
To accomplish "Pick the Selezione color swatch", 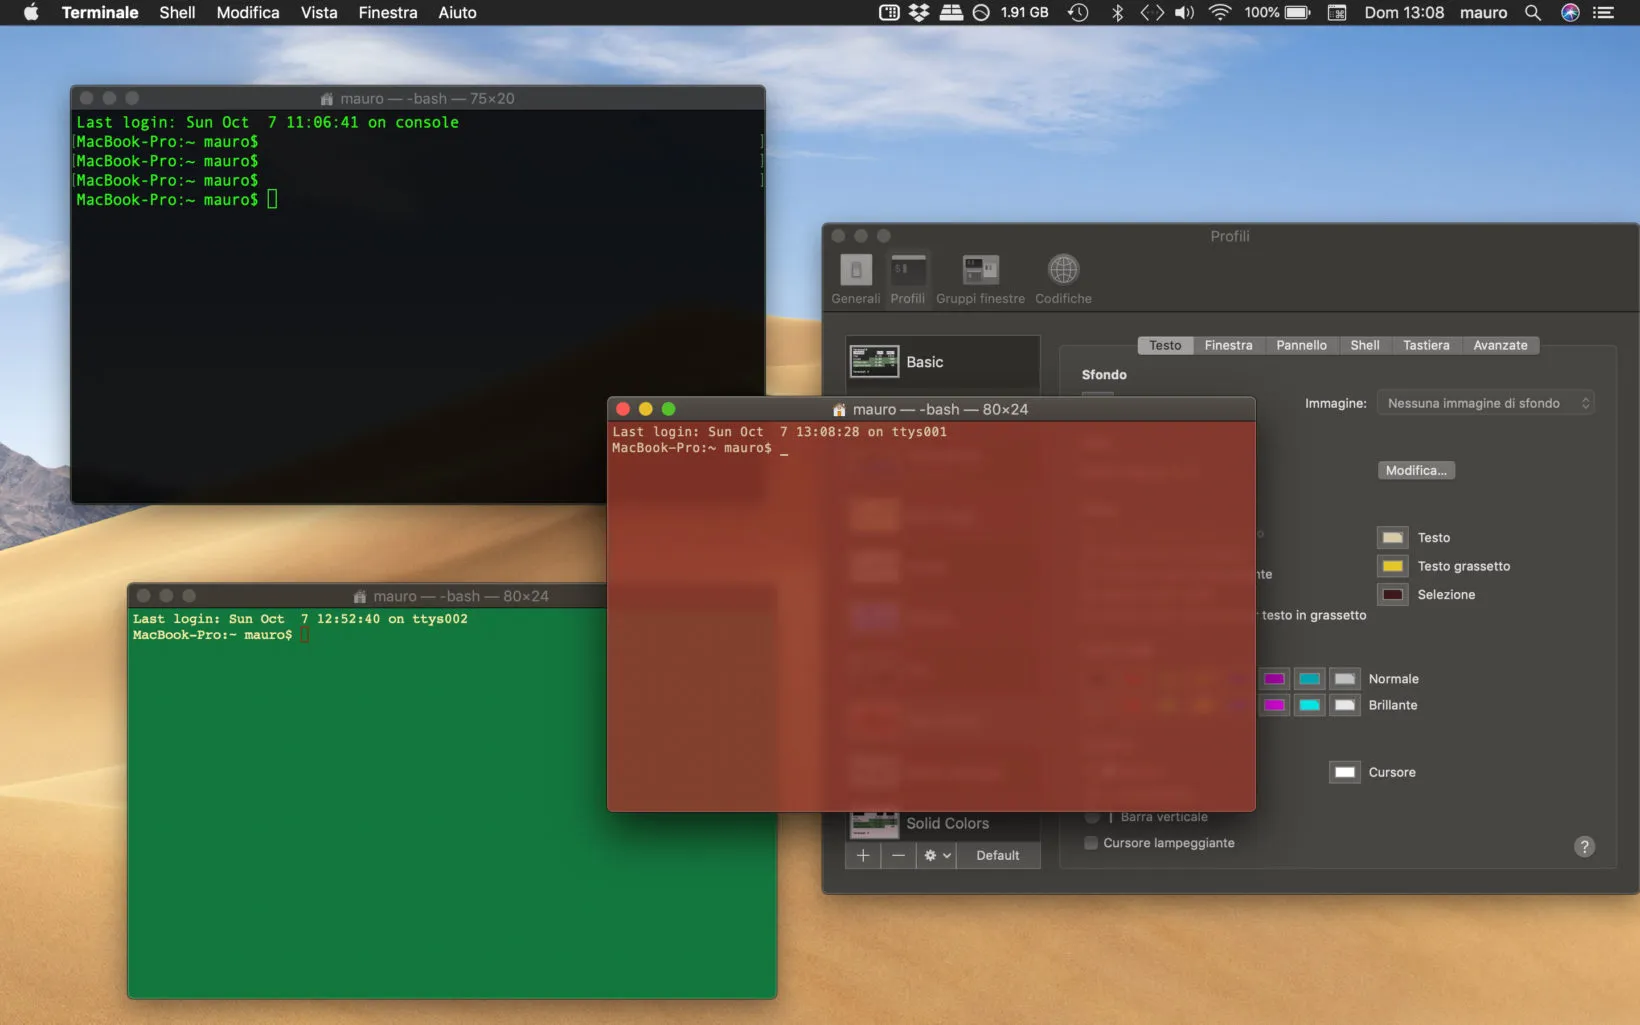I will click(x=1392, y=594).
